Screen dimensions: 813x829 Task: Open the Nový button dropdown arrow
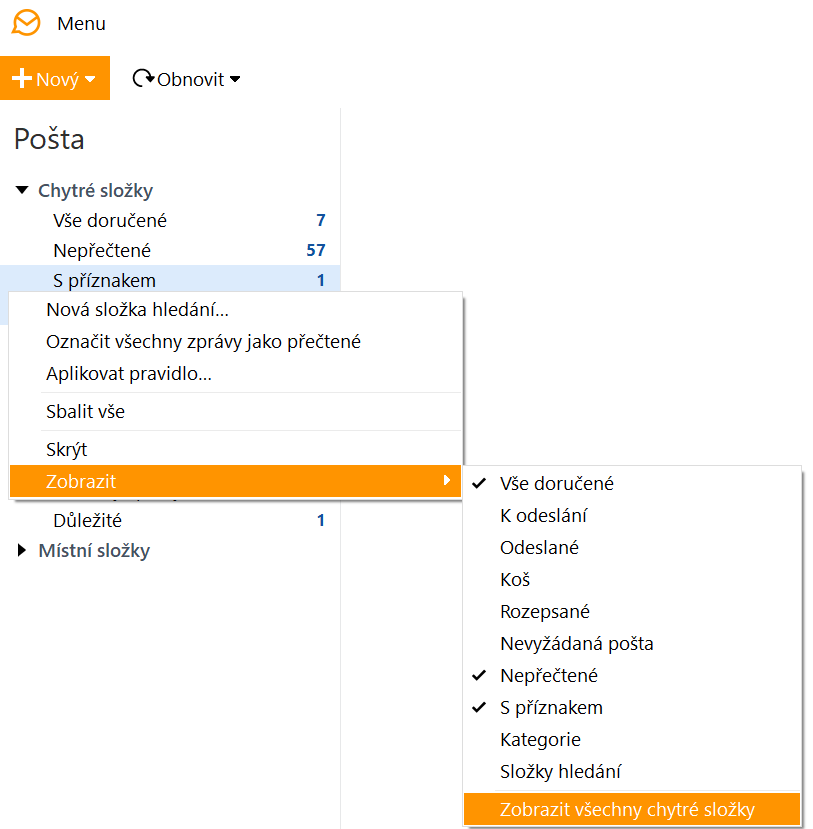(90, 79)
